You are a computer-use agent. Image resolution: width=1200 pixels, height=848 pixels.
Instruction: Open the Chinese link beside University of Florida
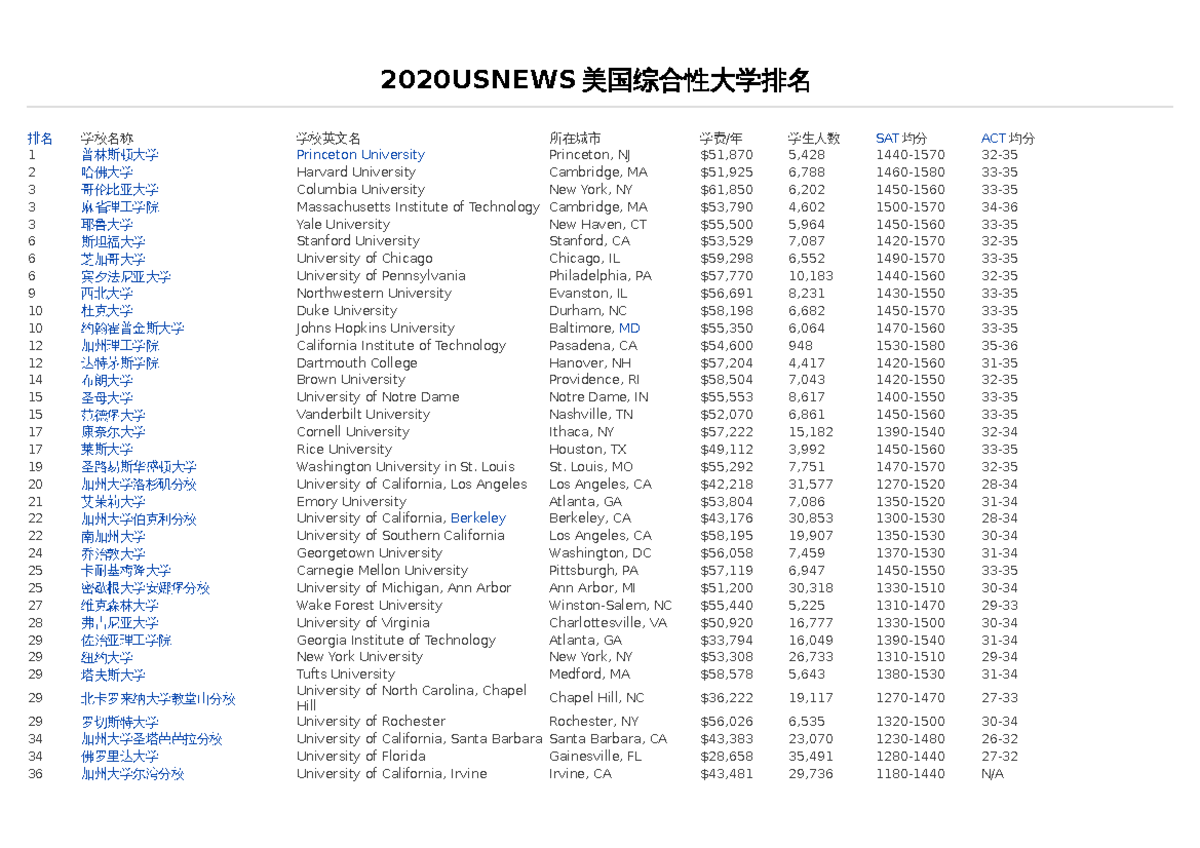pos(119,757)
